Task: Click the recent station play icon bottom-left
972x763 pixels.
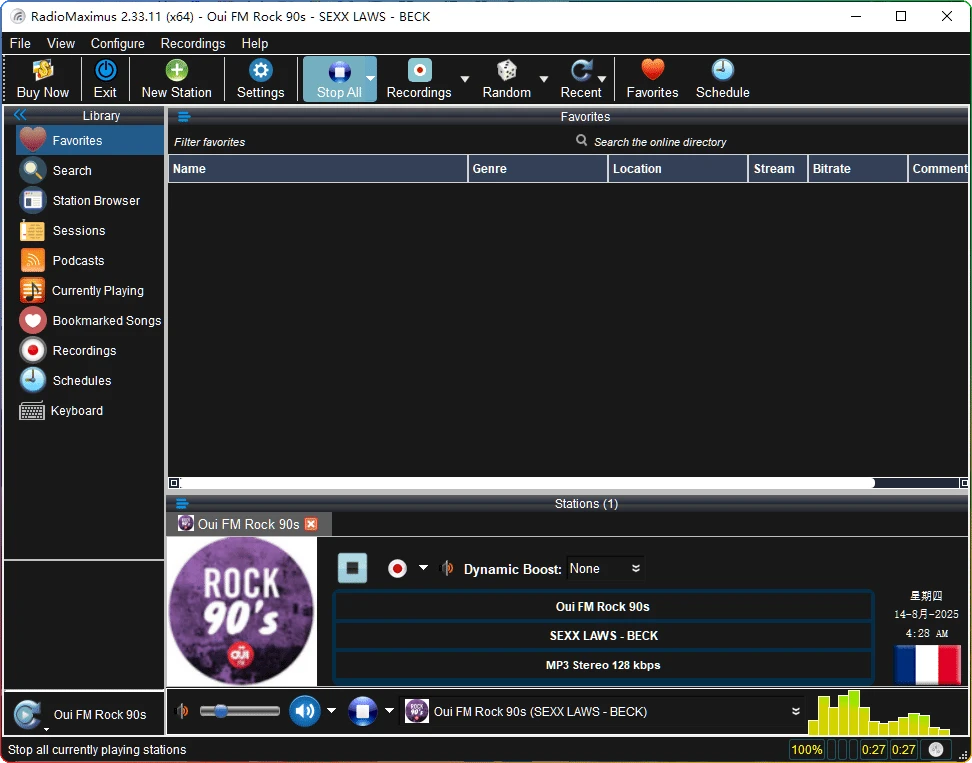Action: [27, 714]
